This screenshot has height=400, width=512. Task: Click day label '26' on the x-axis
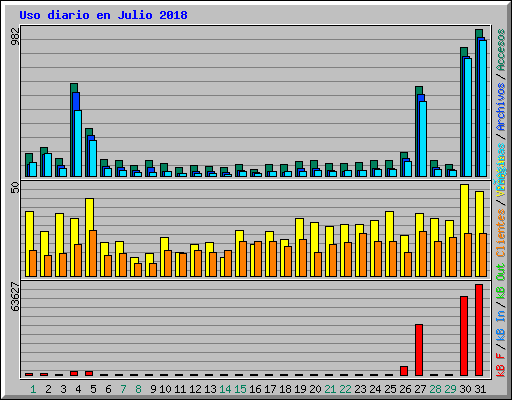pos(405,389)
